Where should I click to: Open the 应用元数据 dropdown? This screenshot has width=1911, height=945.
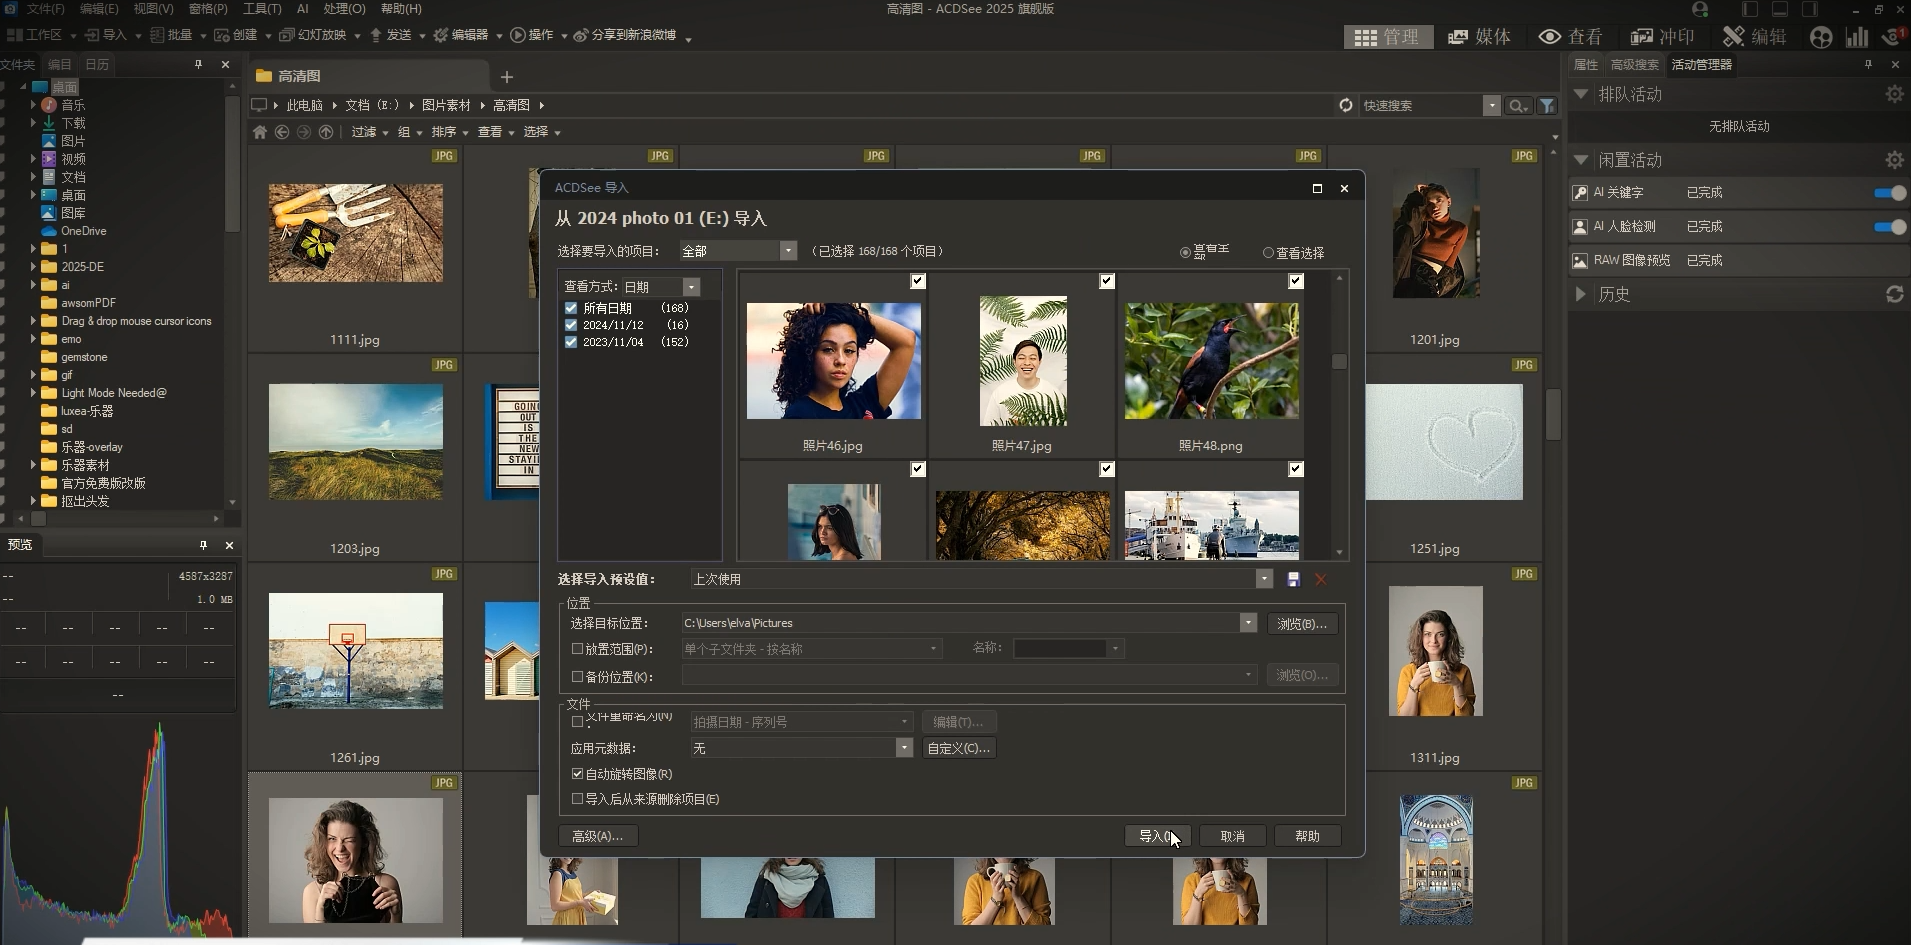point(904,748)
